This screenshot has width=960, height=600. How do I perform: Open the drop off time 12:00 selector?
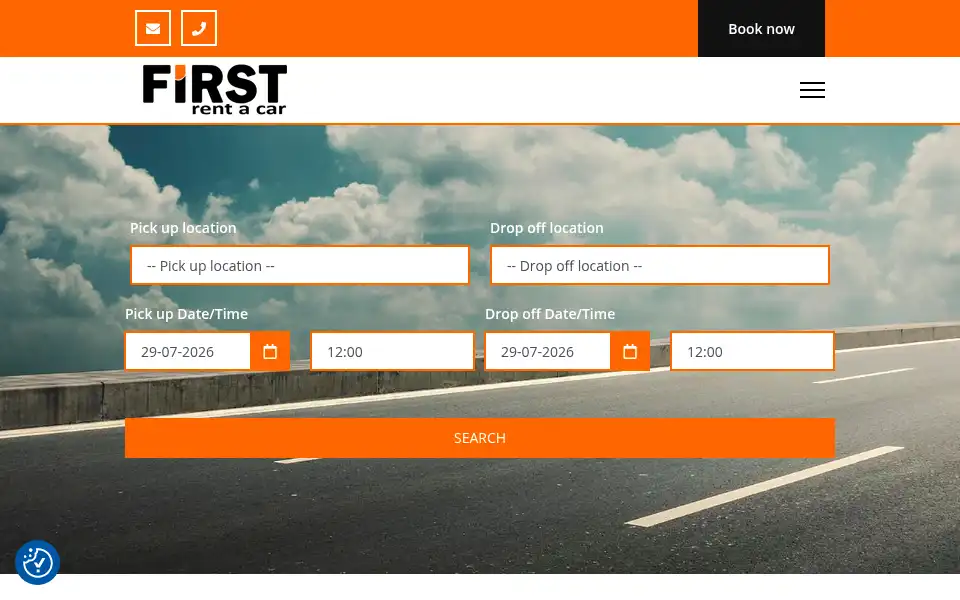[752, 351]
